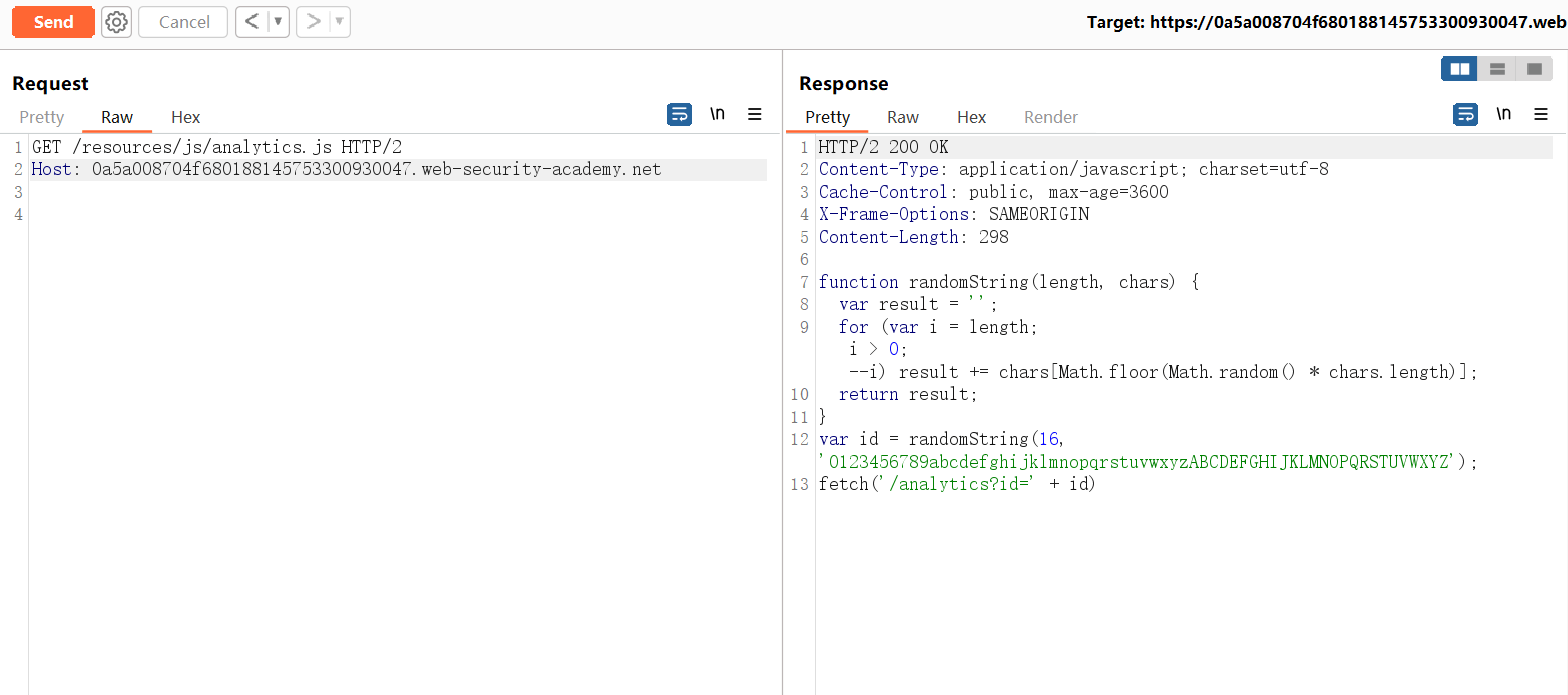Expand the forward history dropdown arrow
The width and height of the screenshot is (1568, 695).
pos(339,22)
